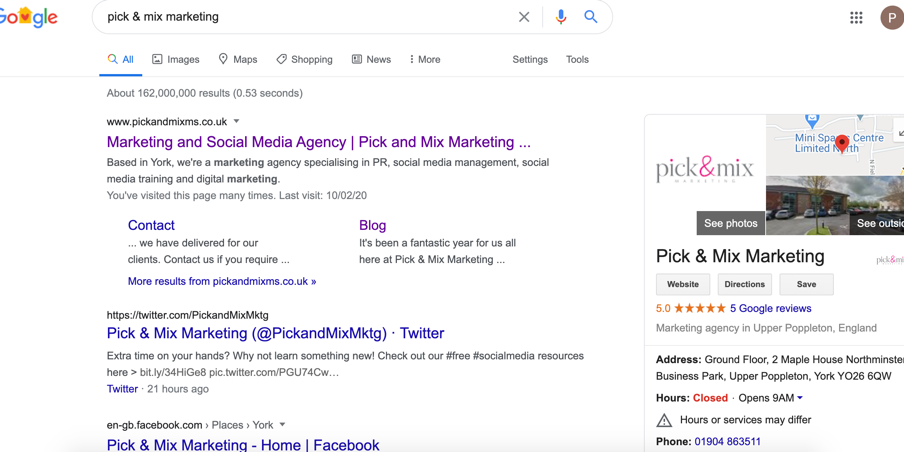Click the small pick&mix logo beside the title
The image size is (904, 452).
pos(890,259)
